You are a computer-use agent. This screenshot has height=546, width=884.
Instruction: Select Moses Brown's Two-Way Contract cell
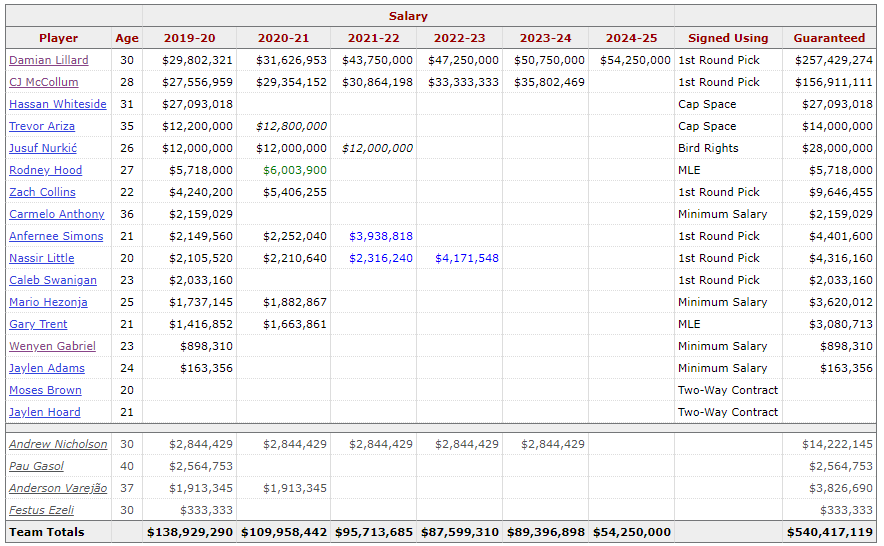coord(728,390)
